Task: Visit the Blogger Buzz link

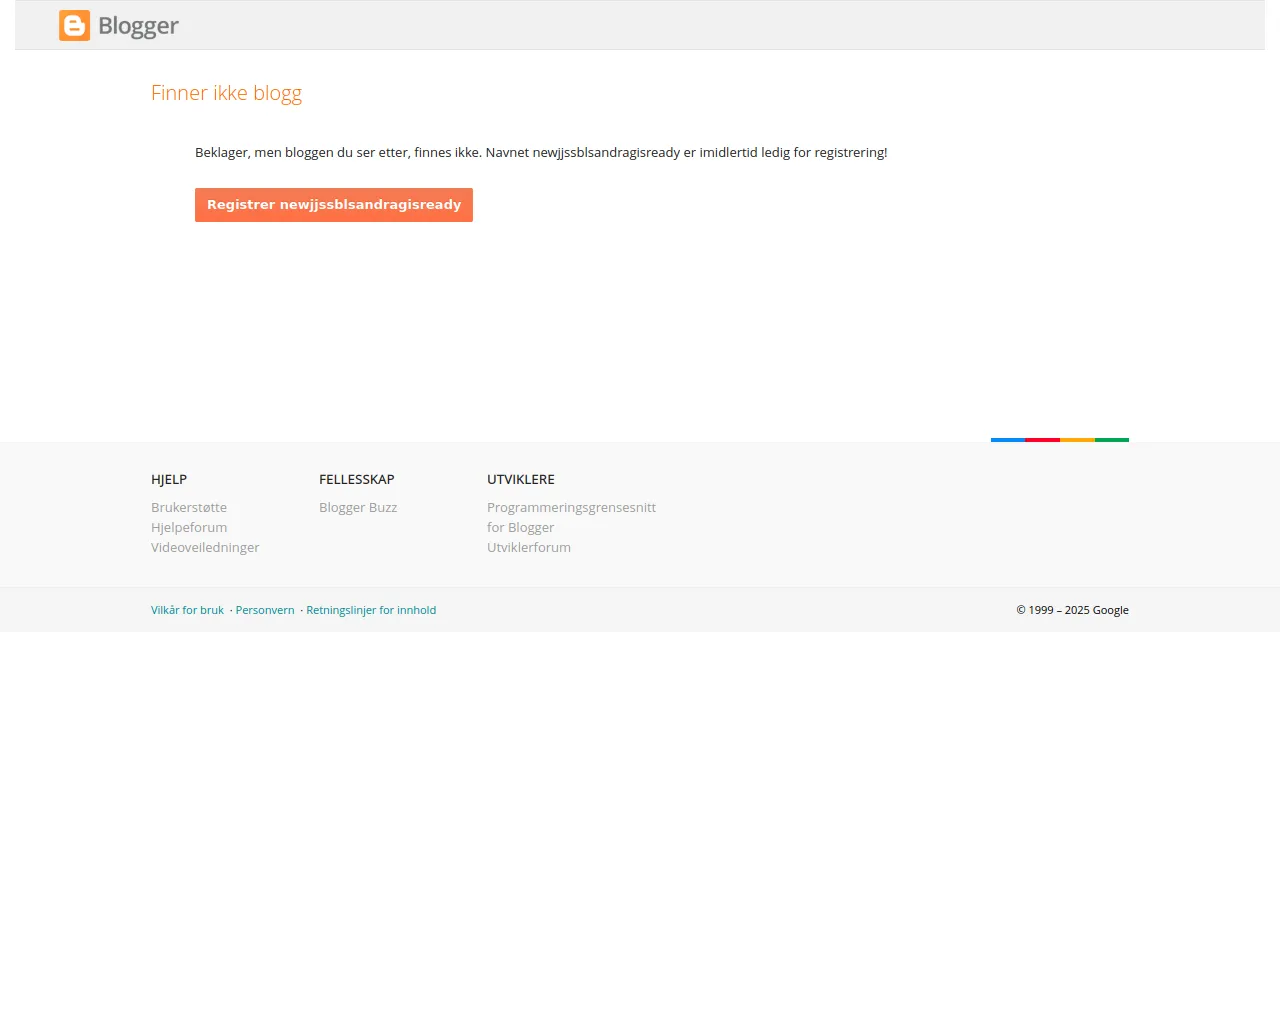Action: click(x=358, y=507)
